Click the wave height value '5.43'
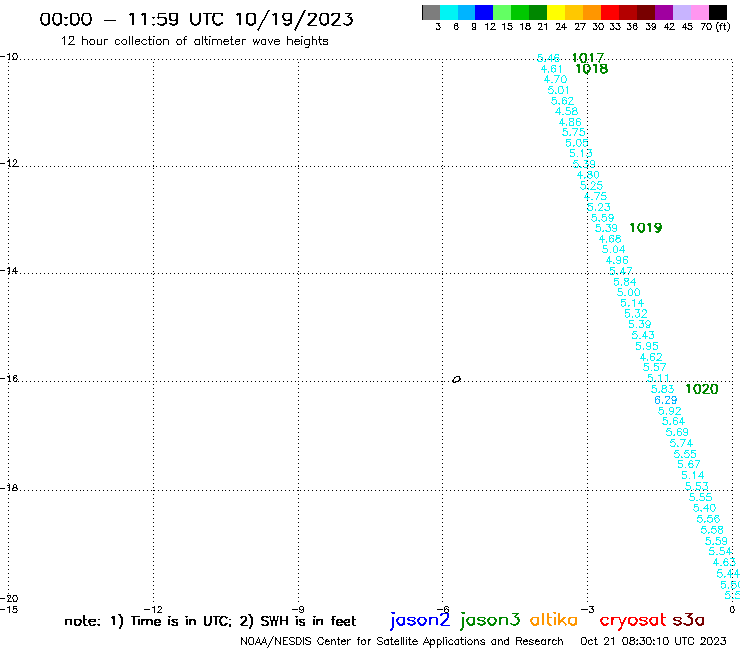This screenshot has height=650, width=740. pos(643,335)
